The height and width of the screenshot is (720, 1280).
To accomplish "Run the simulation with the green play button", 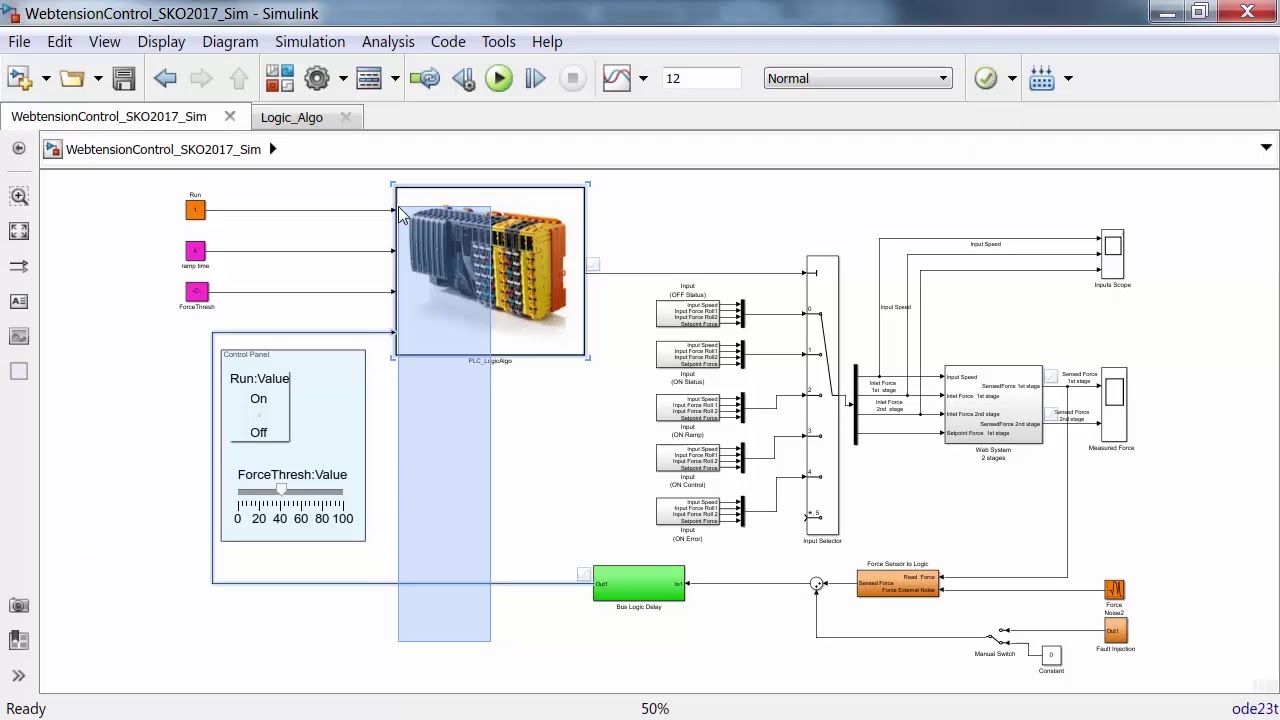I will tap(499, 78).
